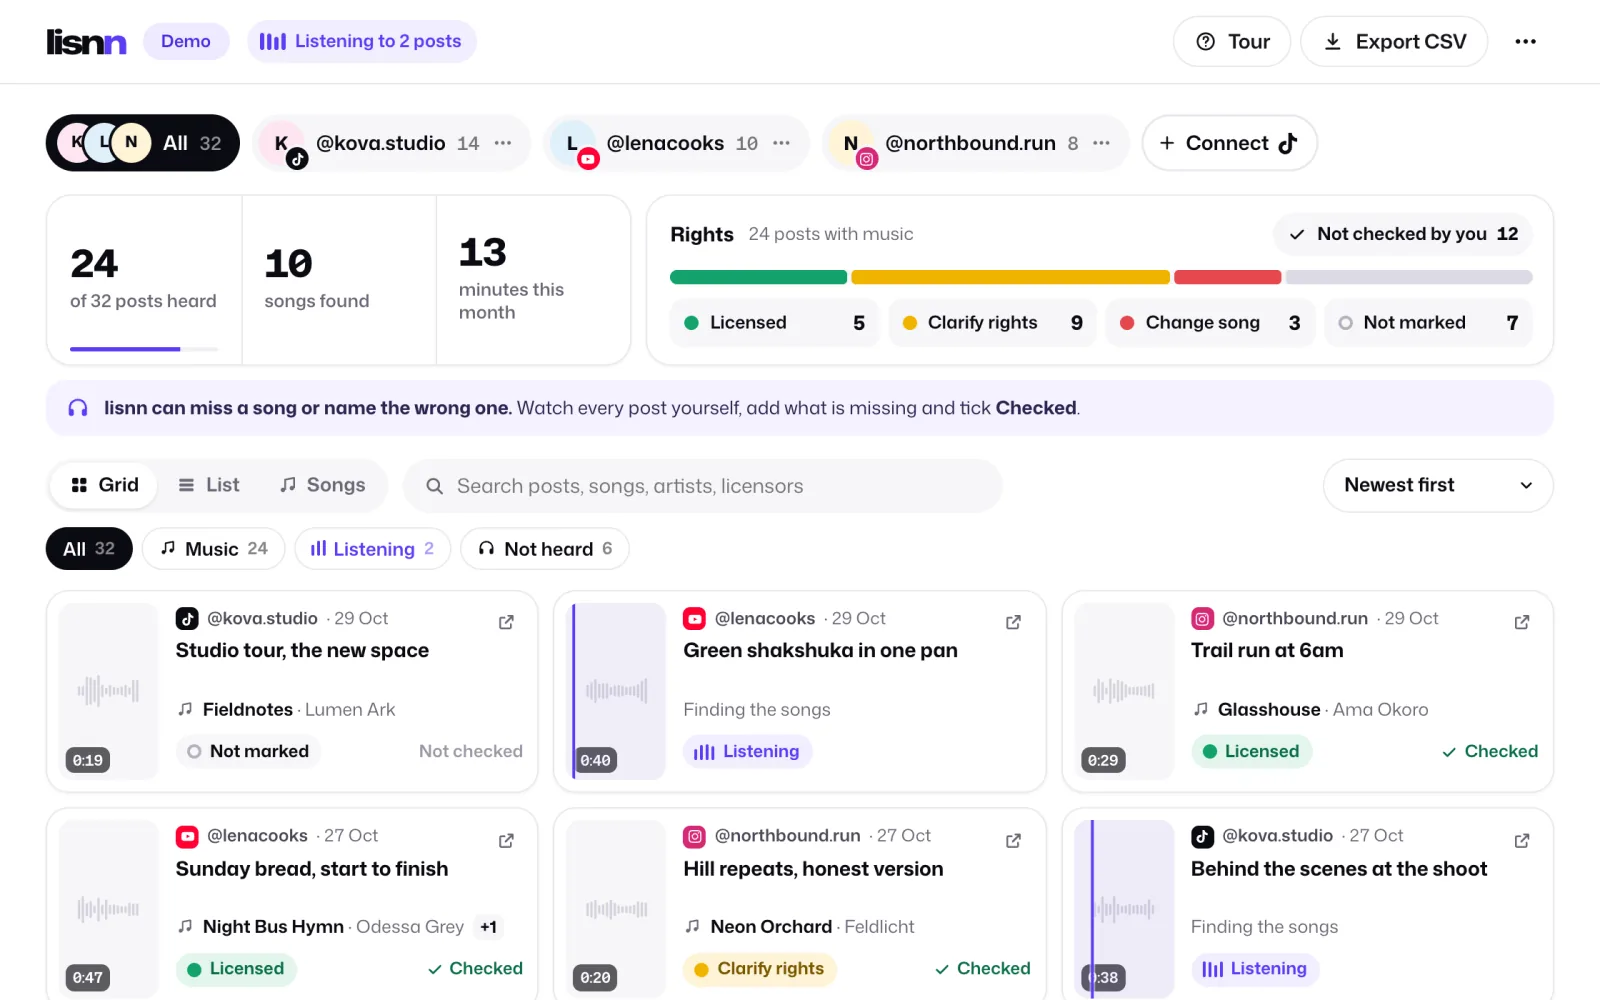Click the YouTube icon on Sunday bread card
This screenshot has width=1600, height=1000.
click(x=187, y=836)
